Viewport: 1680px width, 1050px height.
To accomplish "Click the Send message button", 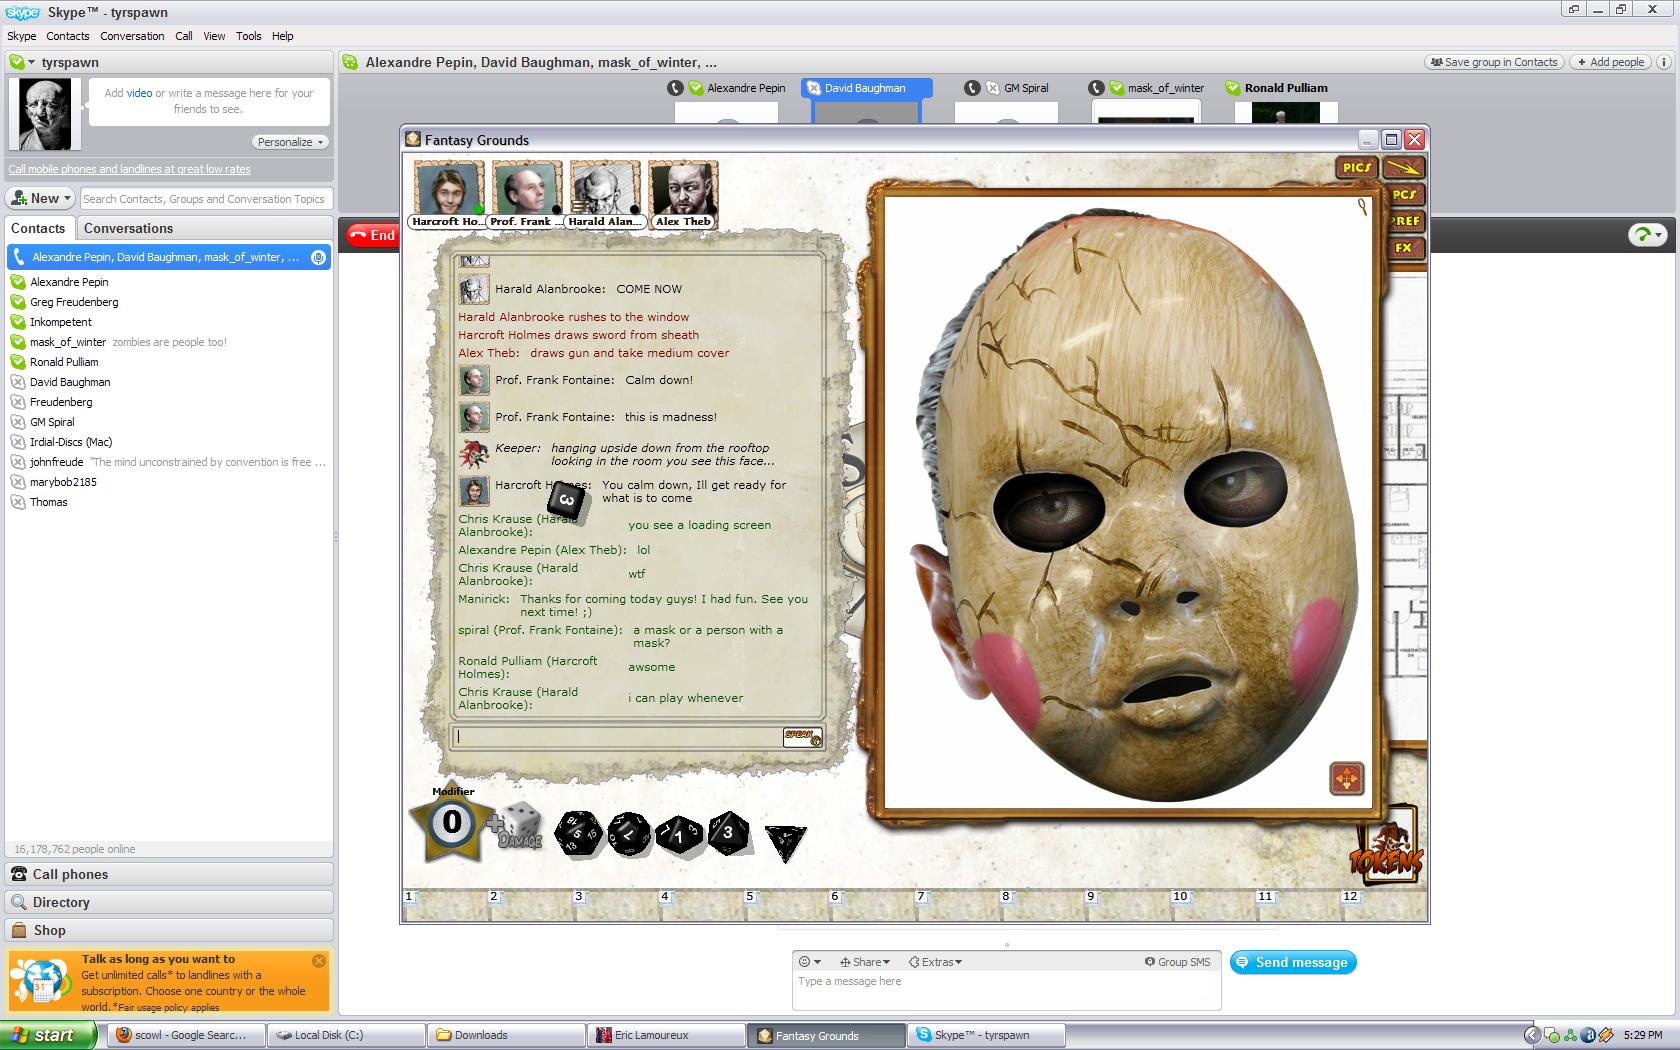I will point(1293,962).
